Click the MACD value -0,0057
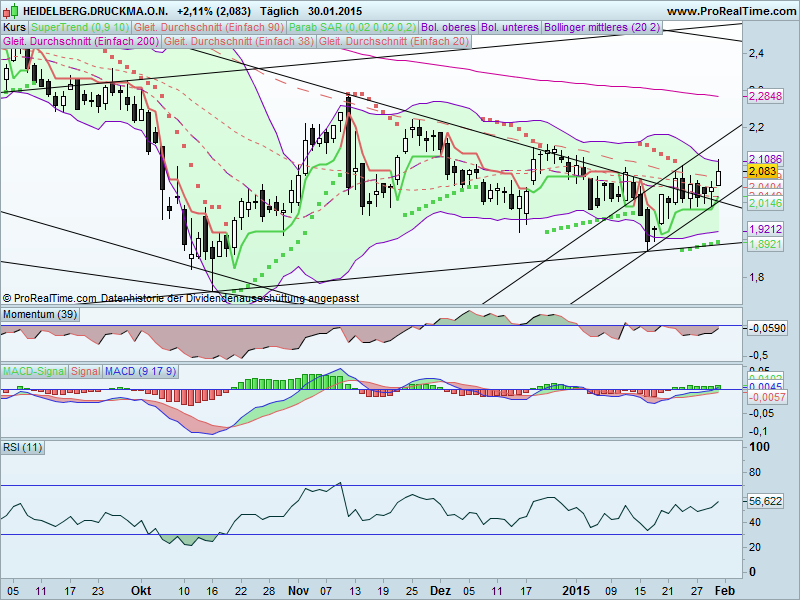 pos(767,397)
